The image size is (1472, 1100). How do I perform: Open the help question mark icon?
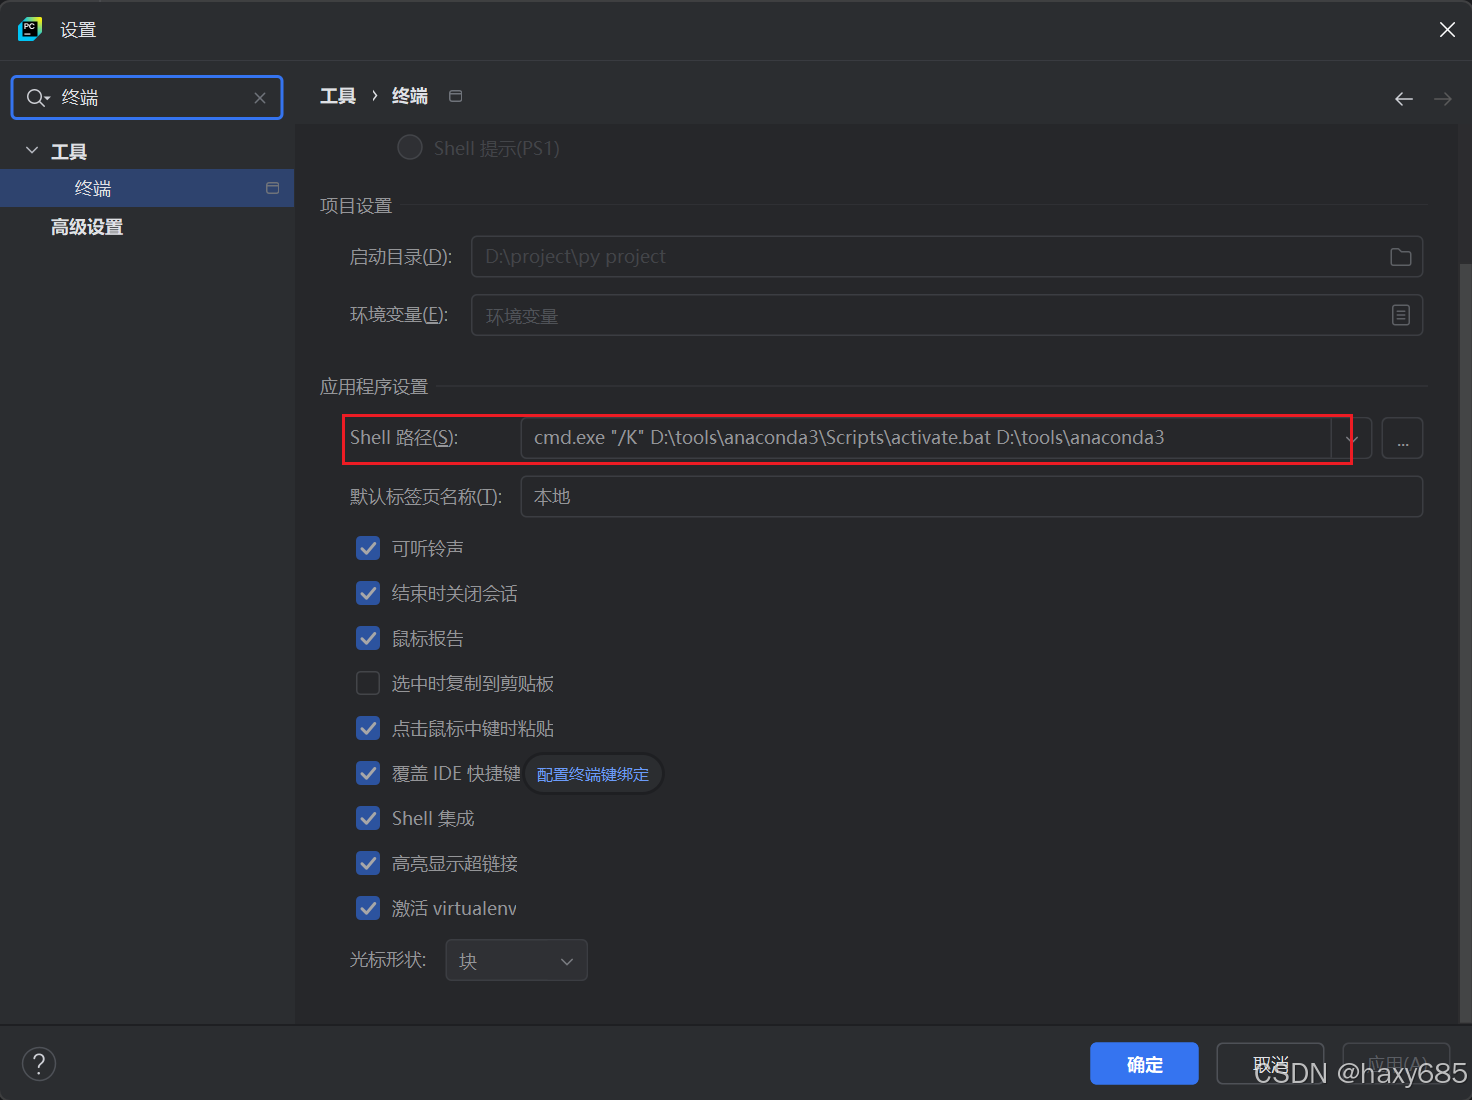coord(38,1063)
